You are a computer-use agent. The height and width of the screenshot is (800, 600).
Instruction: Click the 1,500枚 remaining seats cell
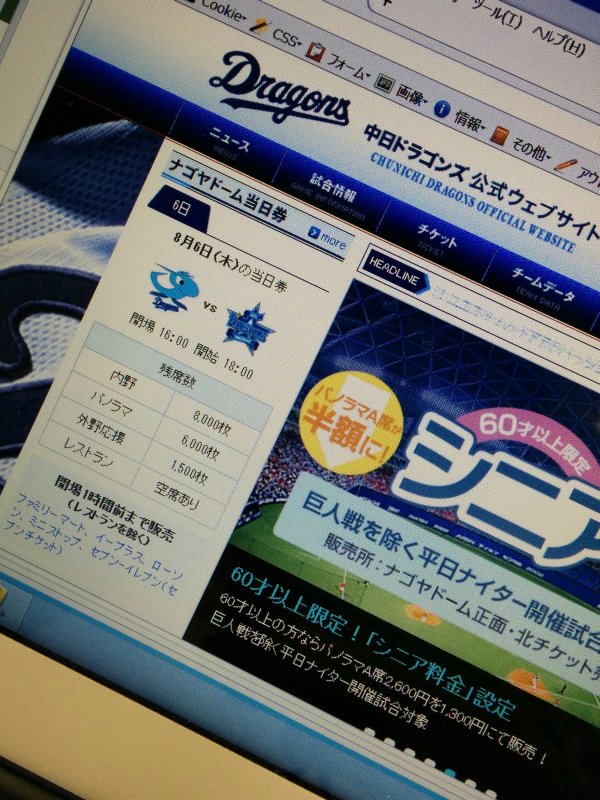188,472
